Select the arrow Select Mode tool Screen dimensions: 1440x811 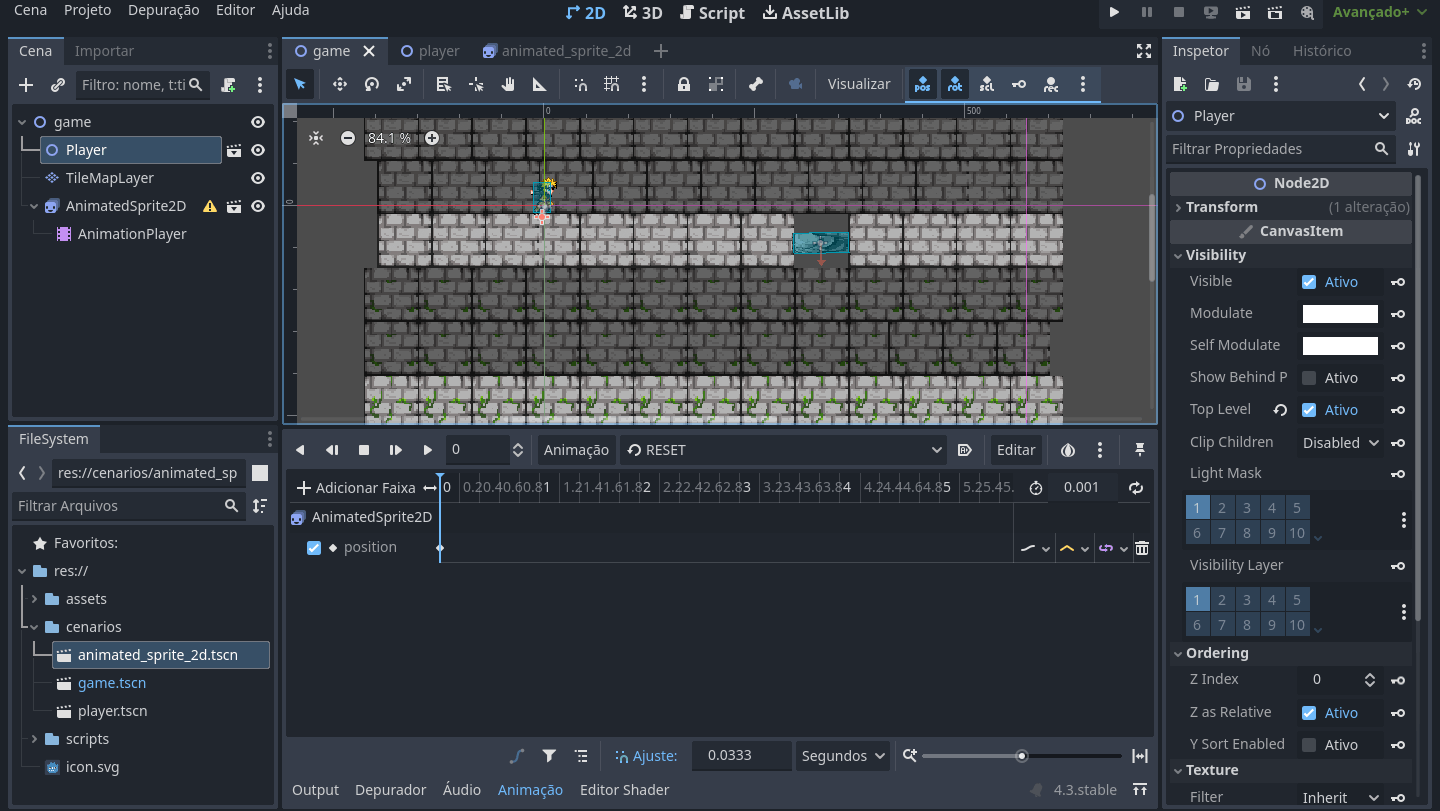pyautogui.click(x=300, y=85)
